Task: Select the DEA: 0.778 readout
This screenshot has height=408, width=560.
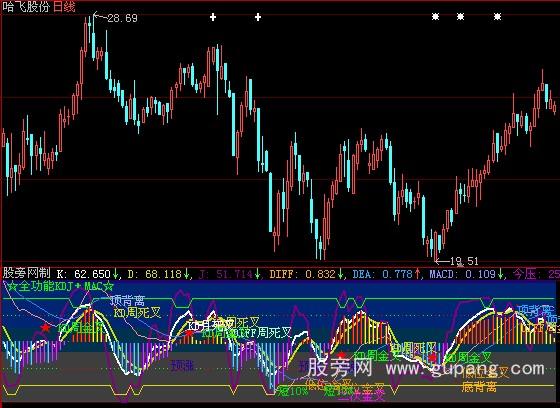Action: tap(382, 274)
